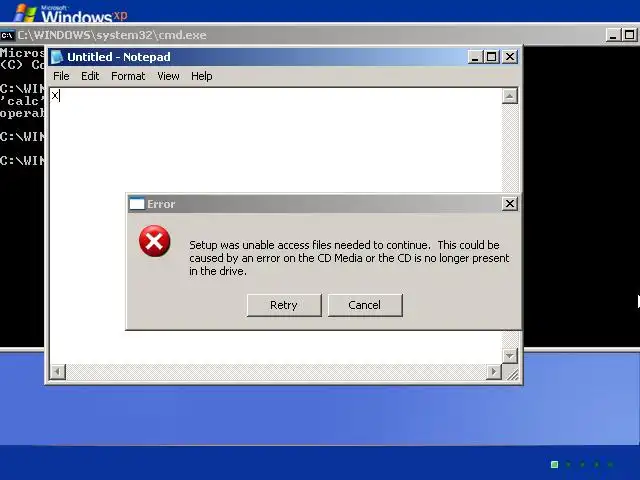This screenshot has width=640, height=480.
Task: Minimize the cmd.exe window
Action: [613, 35]
